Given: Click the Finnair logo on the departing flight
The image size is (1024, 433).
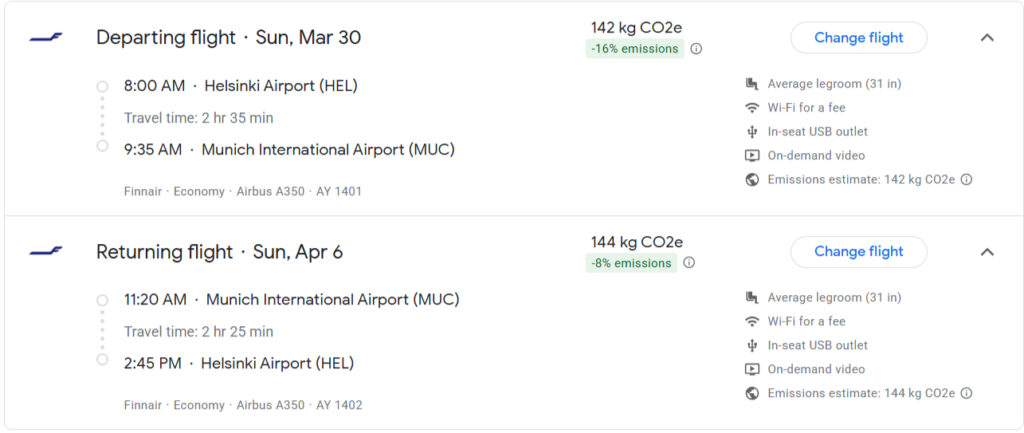Looking at the screenshot, I should 46,38.
